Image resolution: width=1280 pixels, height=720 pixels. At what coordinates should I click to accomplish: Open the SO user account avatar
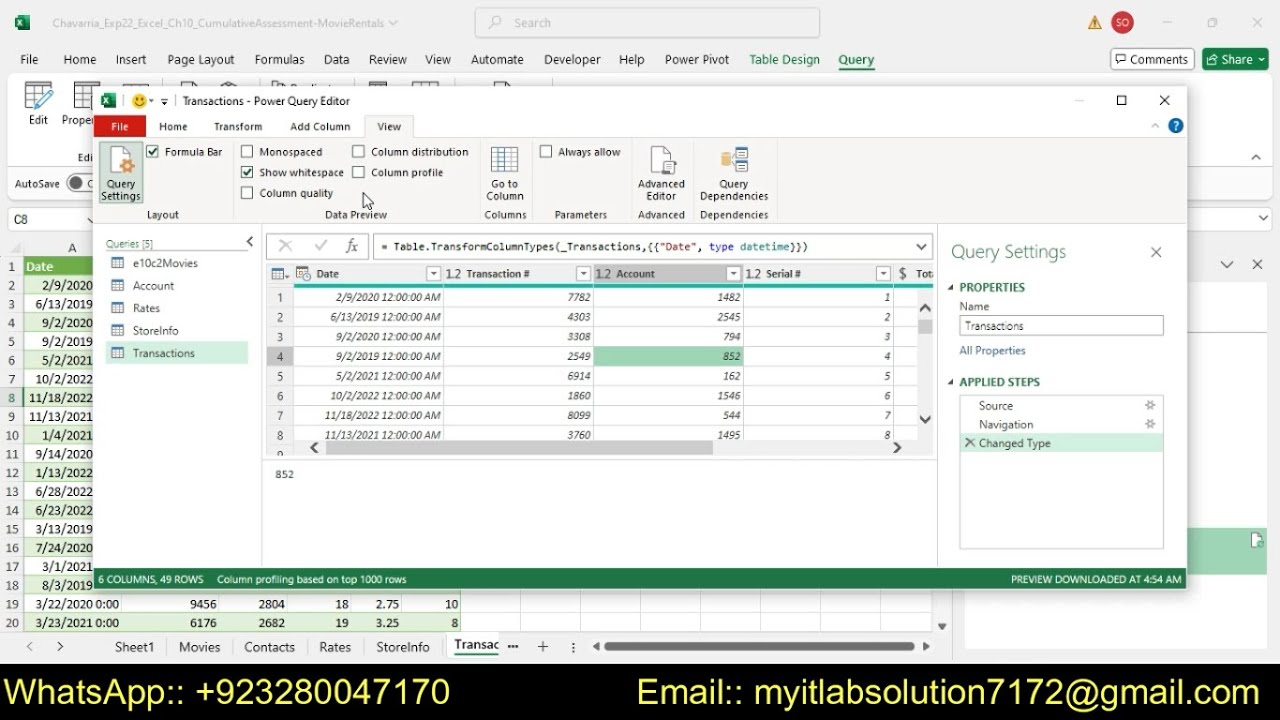pyautogui.click(x=1122, y=22)
